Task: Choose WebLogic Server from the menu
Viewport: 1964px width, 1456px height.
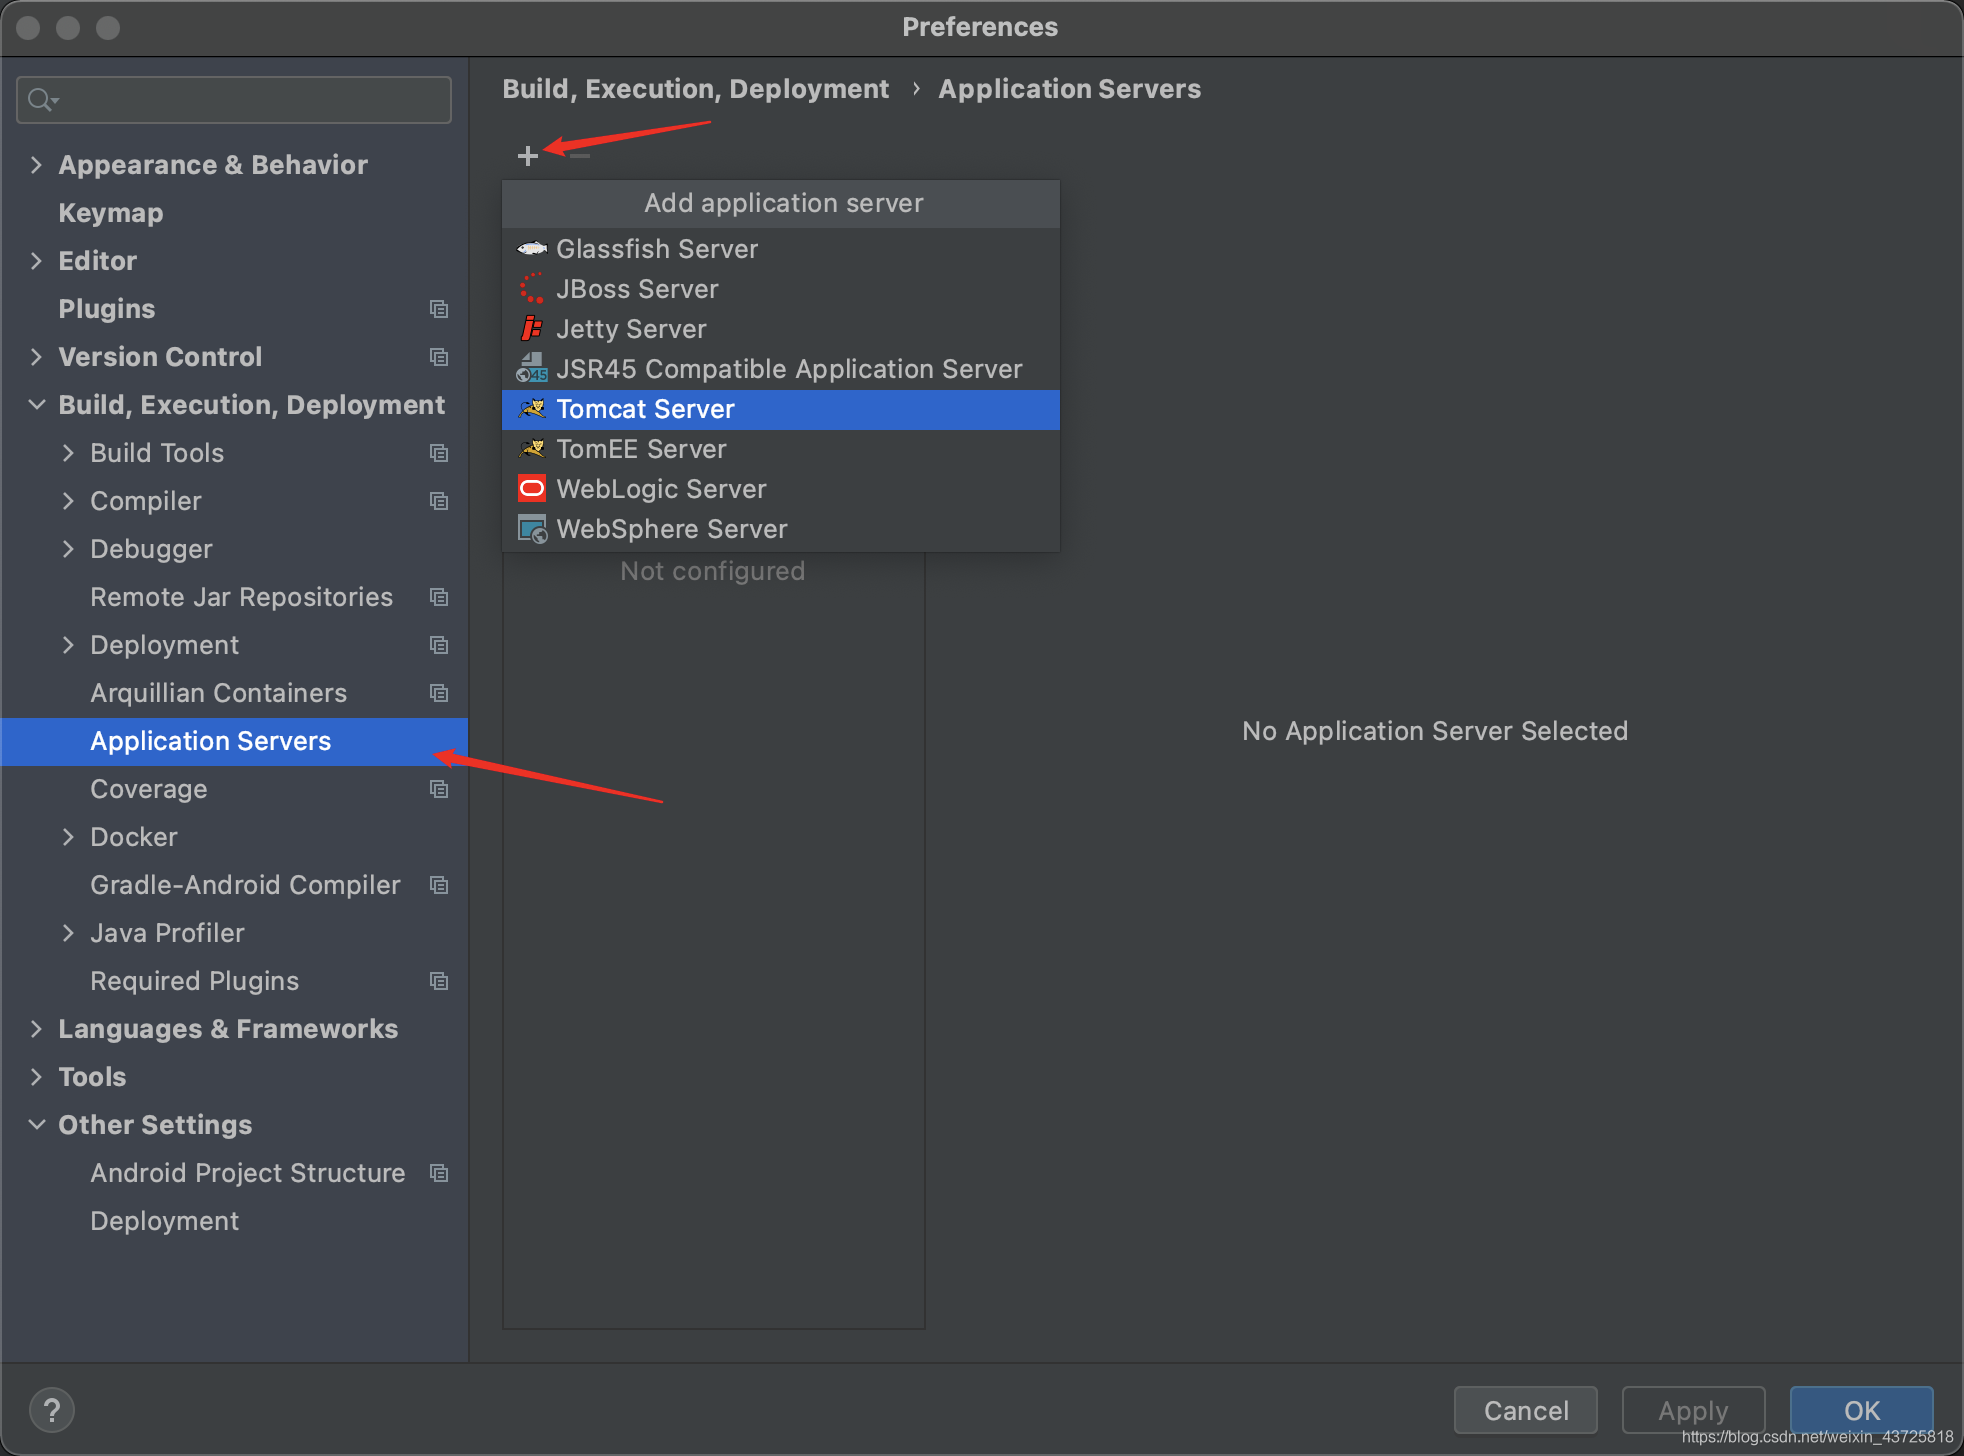Action: [781, 489]
